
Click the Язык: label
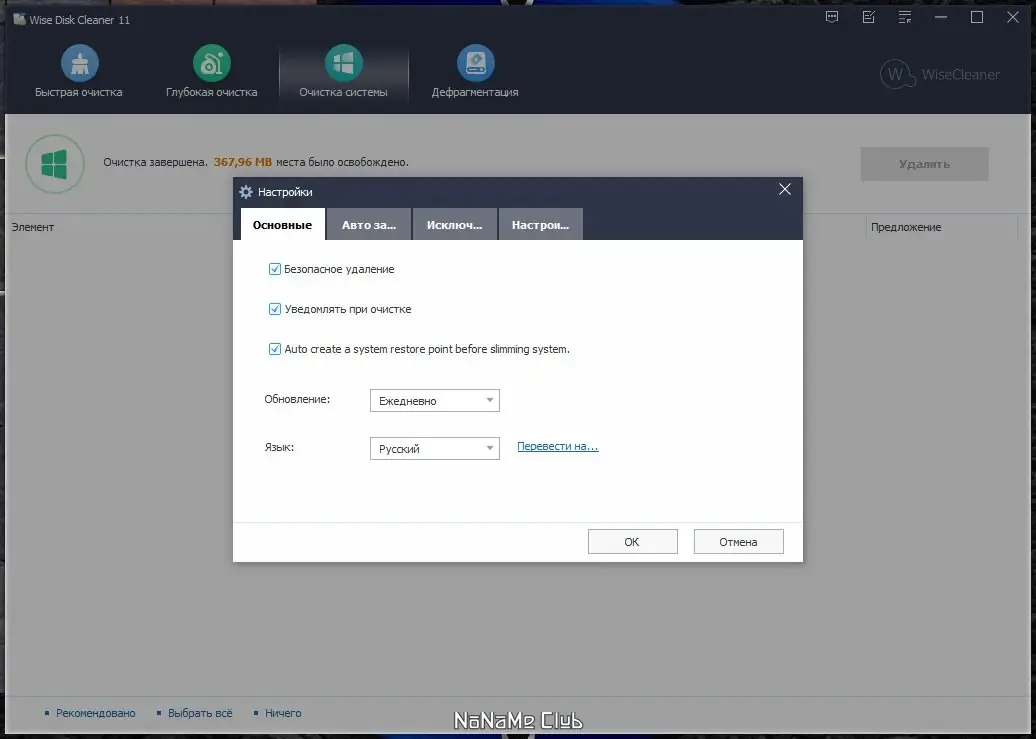(x=279, y=447)
